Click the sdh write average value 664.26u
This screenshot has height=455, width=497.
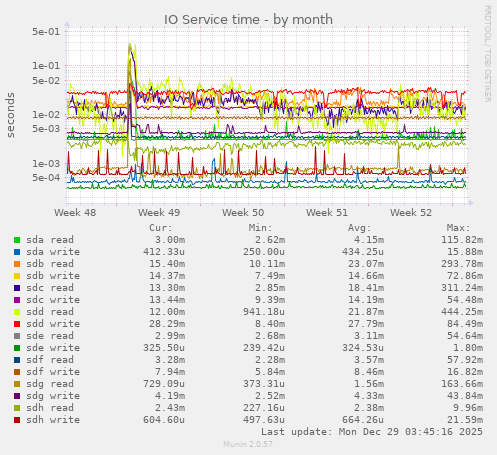(363, 420)
